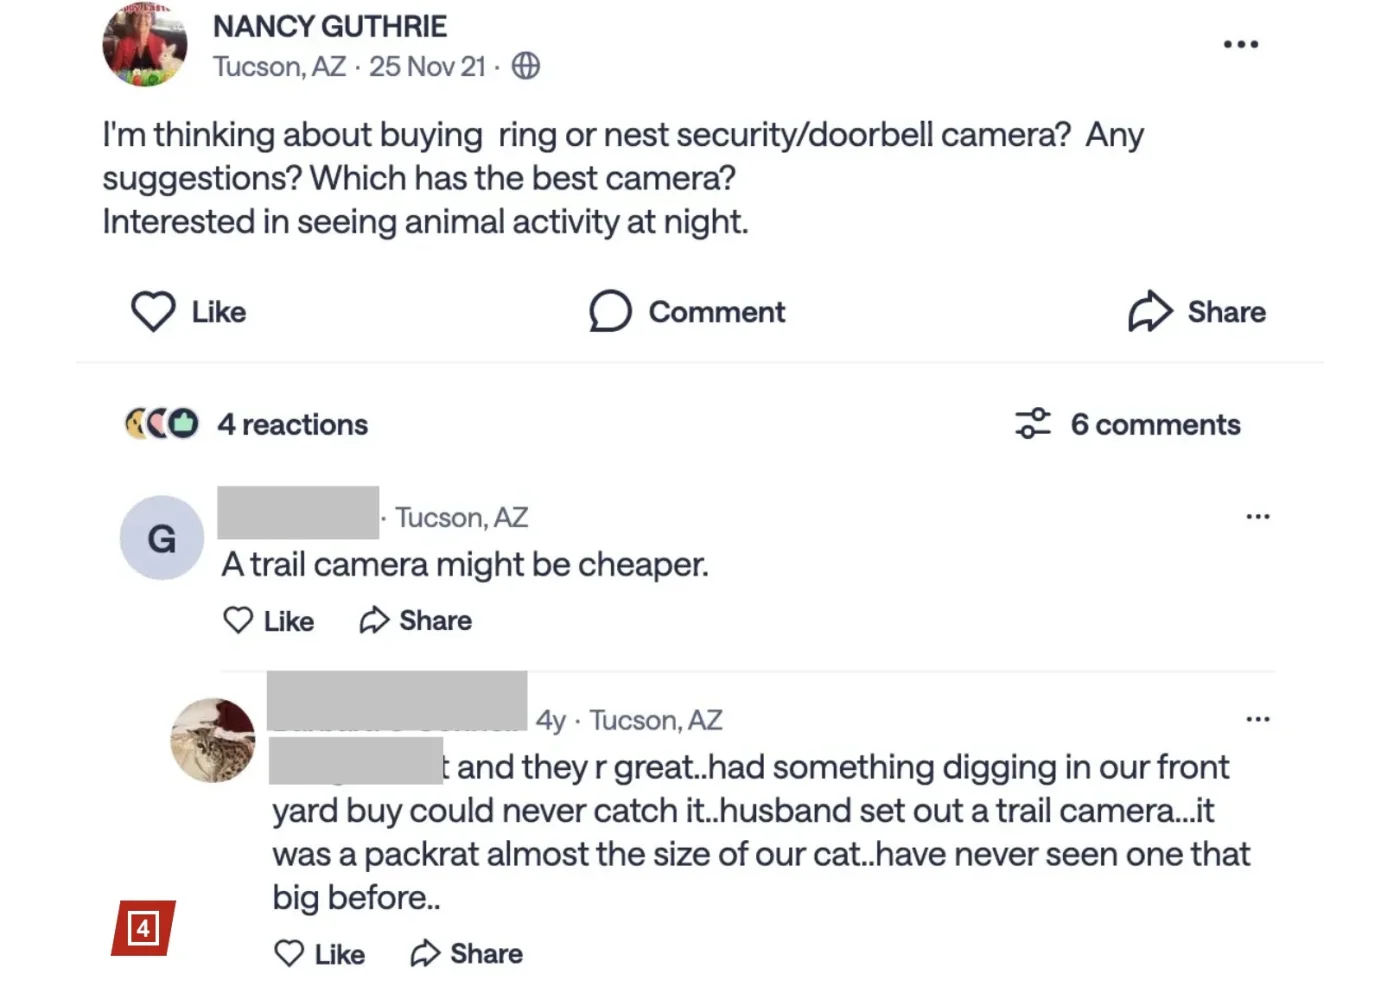Open the post's three-dot options menu
Image resolution: width=1400 pixels, height=993 pixels.
pyautogui.click(x=1241, y=44)
